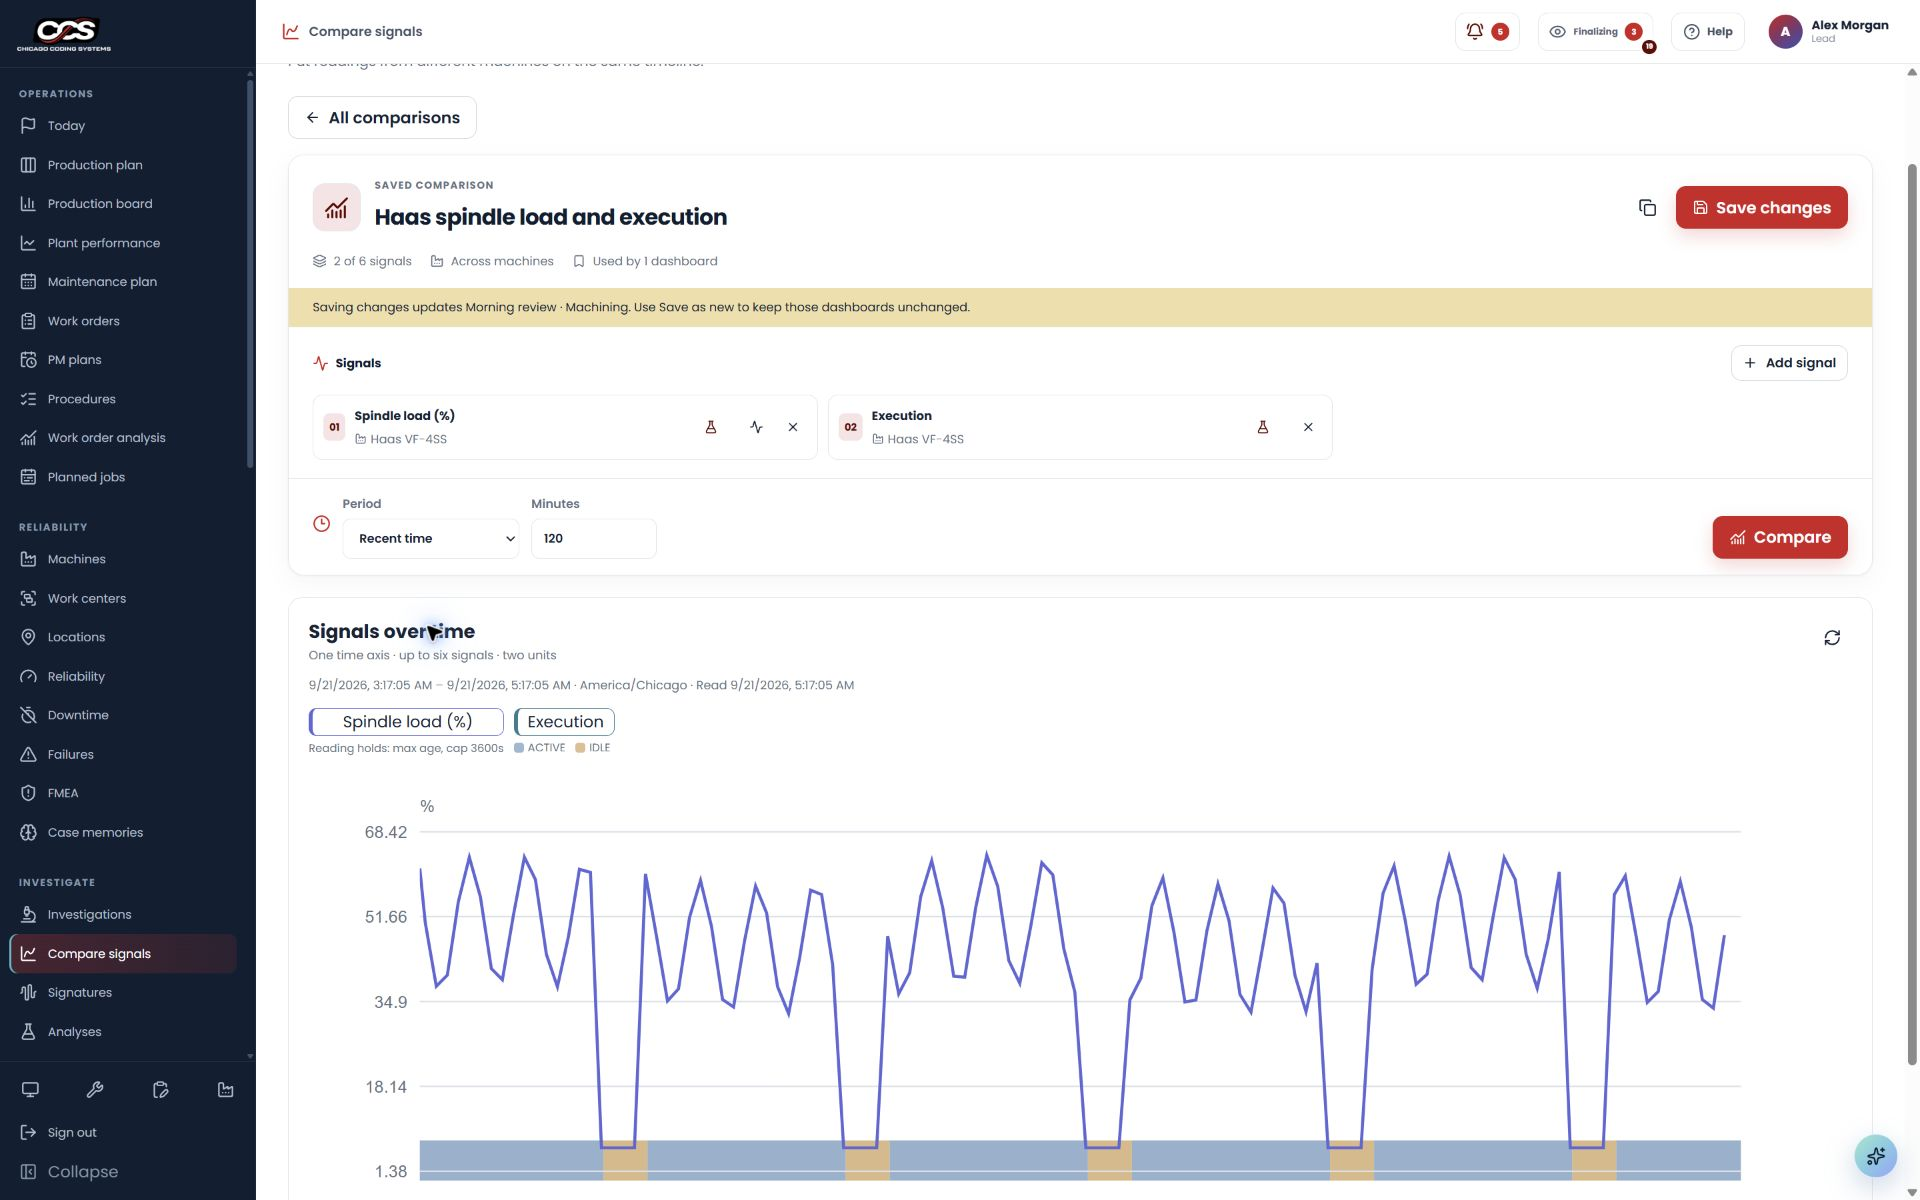Click the Minutes input field
1920x1200 pixels.
coord(593,538)
